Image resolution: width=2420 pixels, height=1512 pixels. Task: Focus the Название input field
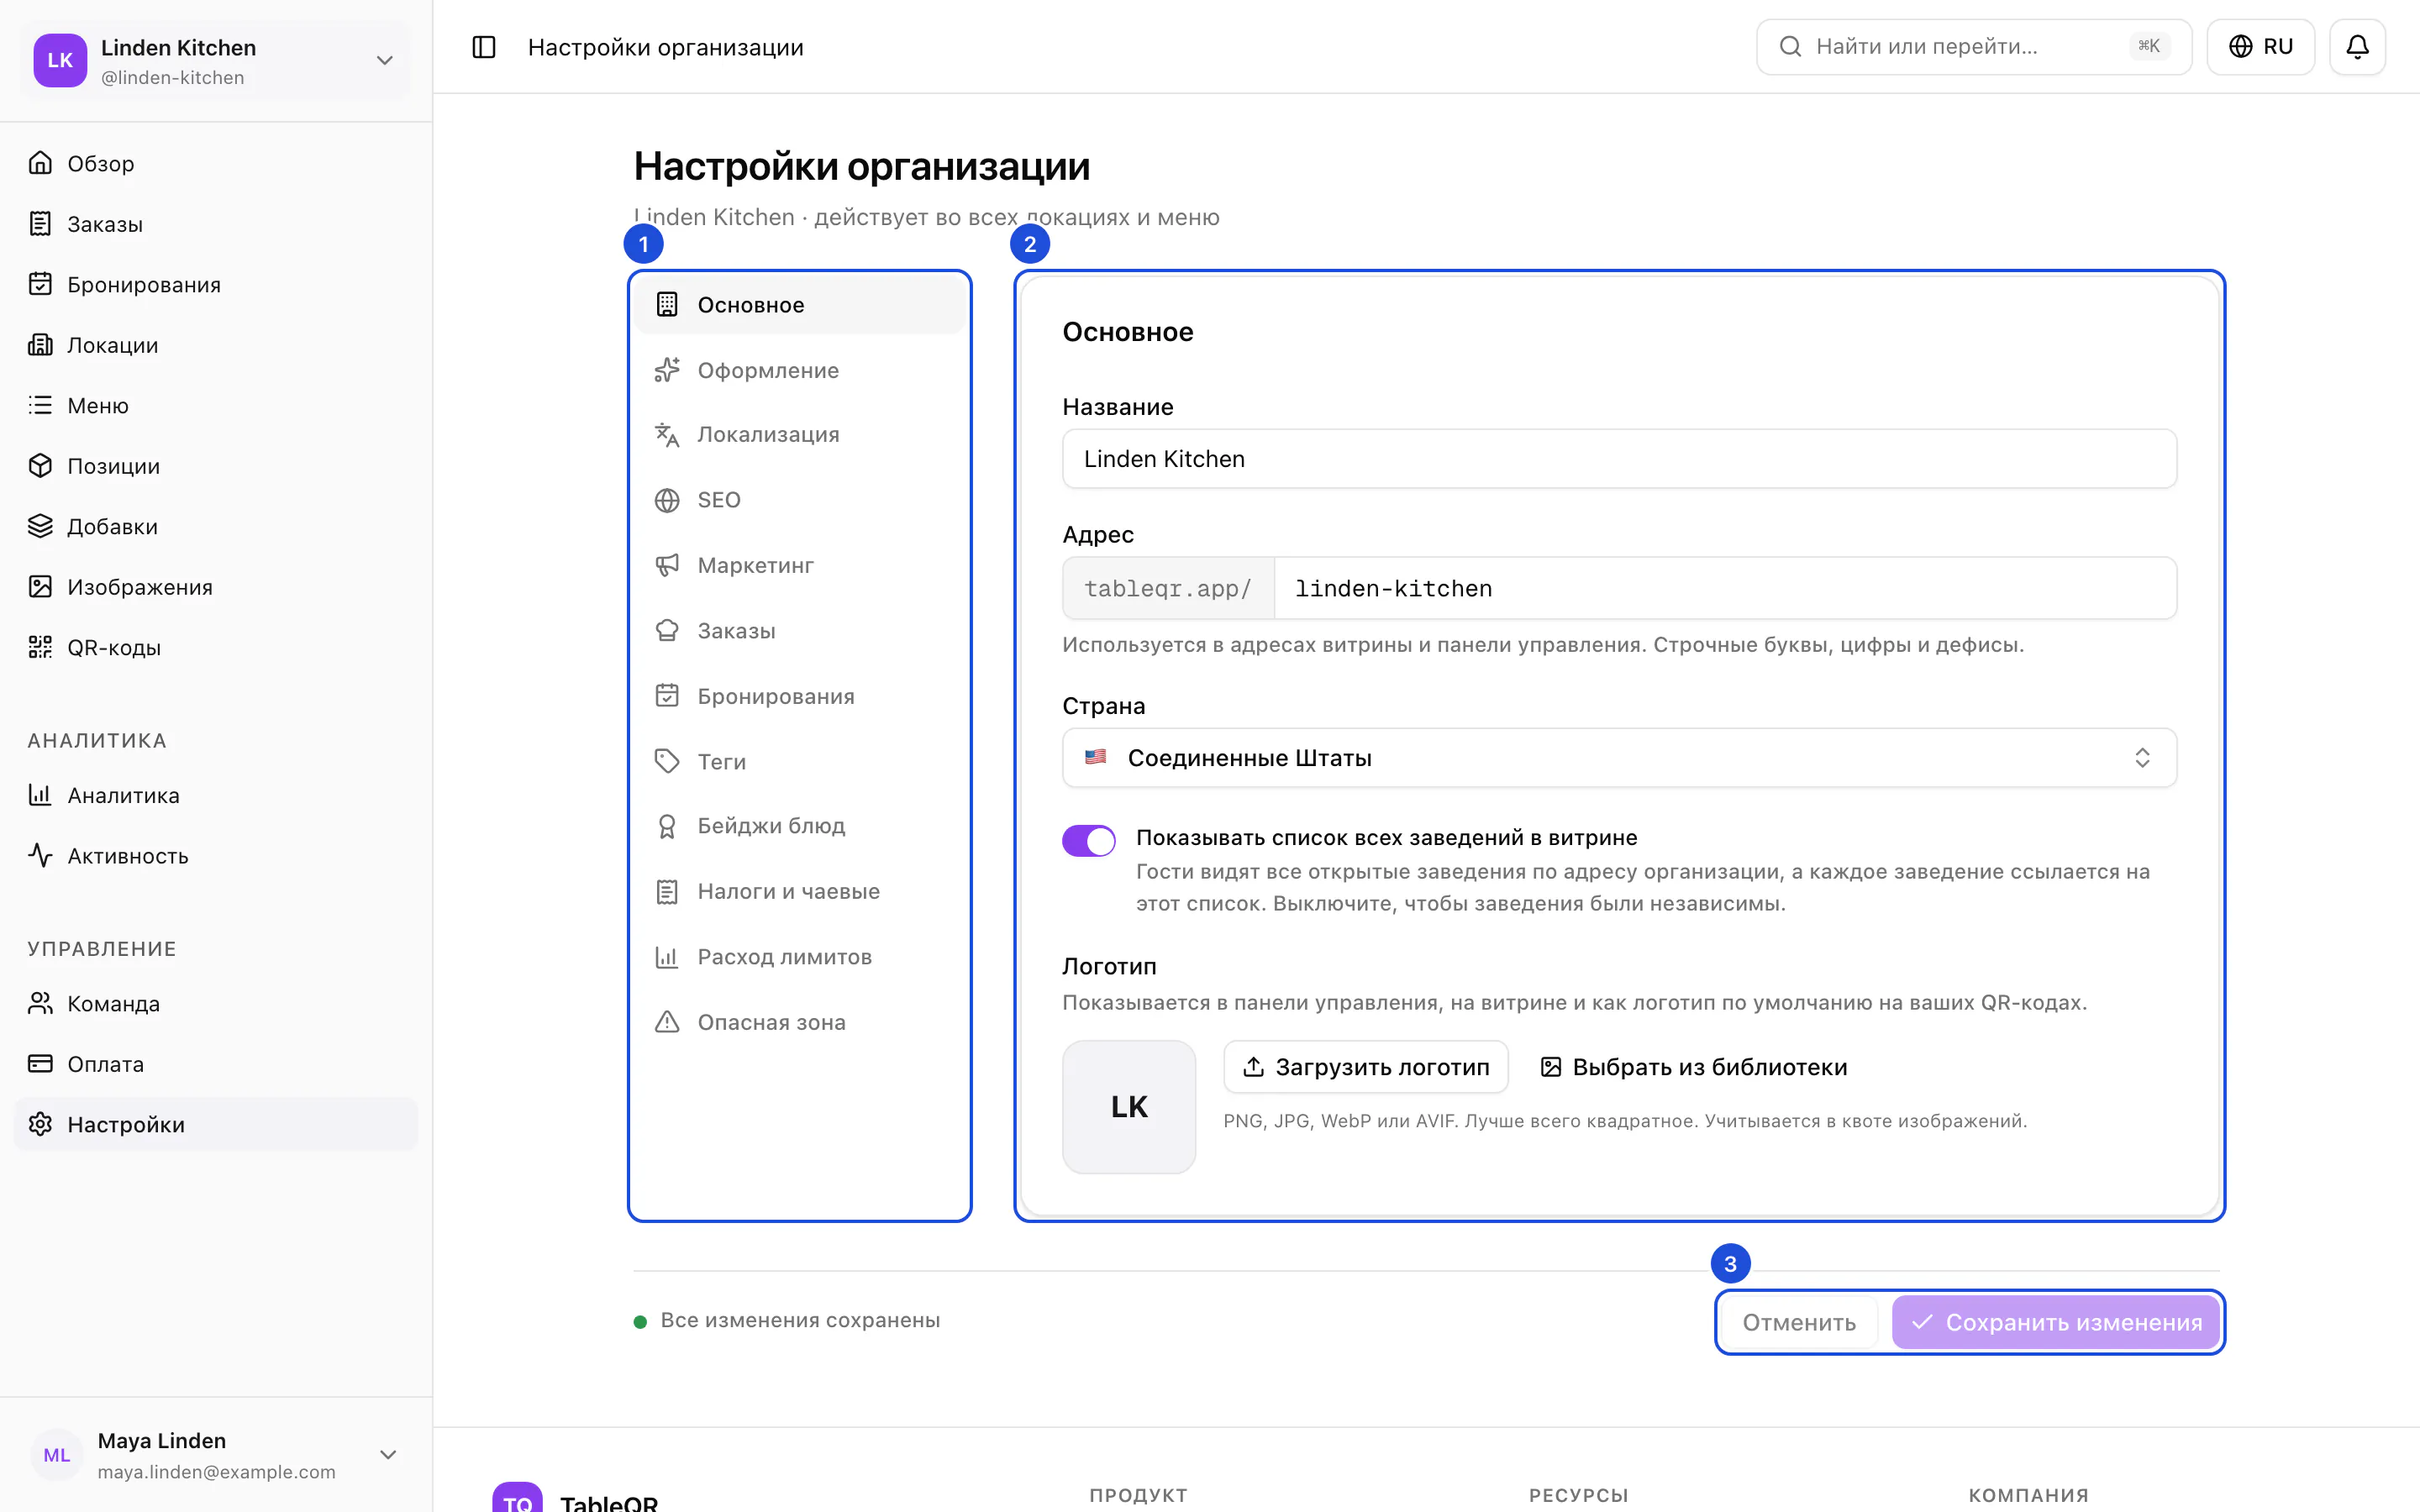point(1619,459)
